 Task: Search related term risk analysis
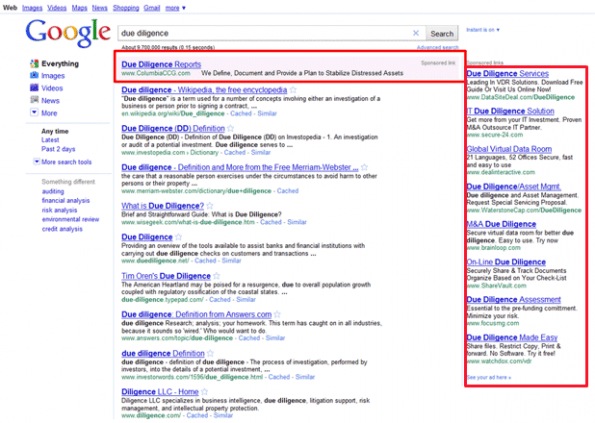coord(59,210)
